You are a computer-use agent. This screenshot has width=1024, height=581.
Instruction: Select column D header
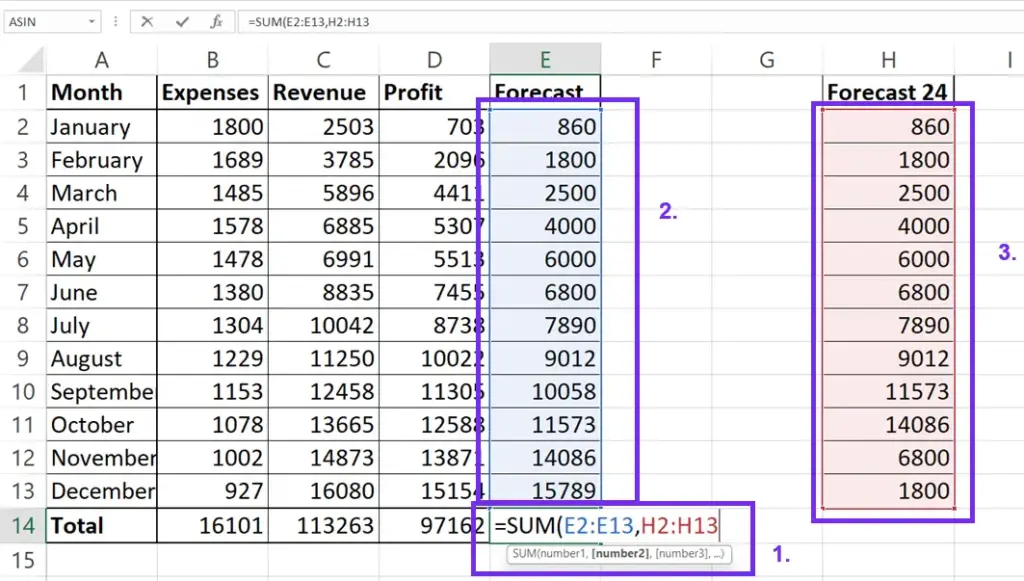coord(434,59)
